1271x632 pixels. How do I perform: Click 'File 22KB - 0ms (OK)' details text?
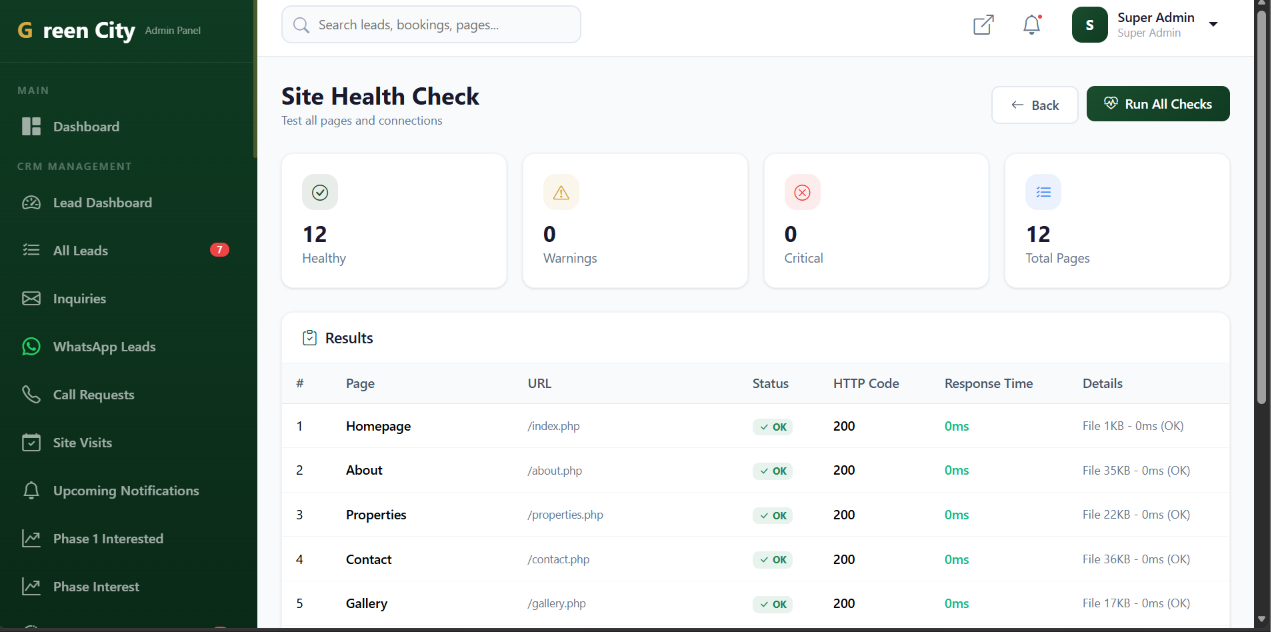[x=1137, y=515]
